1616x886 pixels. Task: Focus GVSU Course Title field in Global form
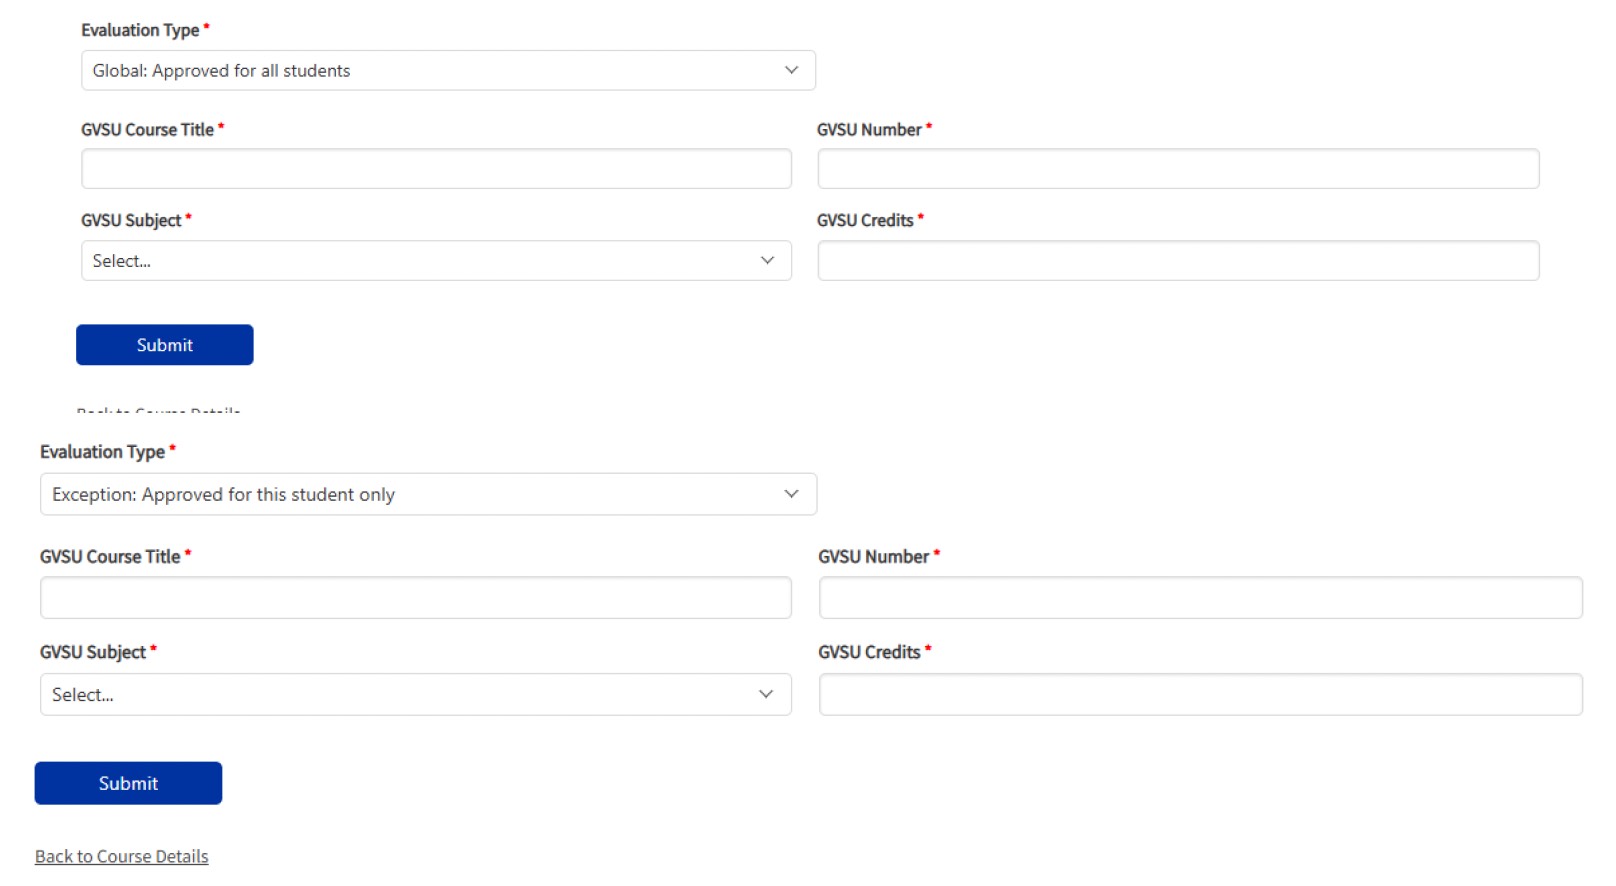(x=436, y=169)
